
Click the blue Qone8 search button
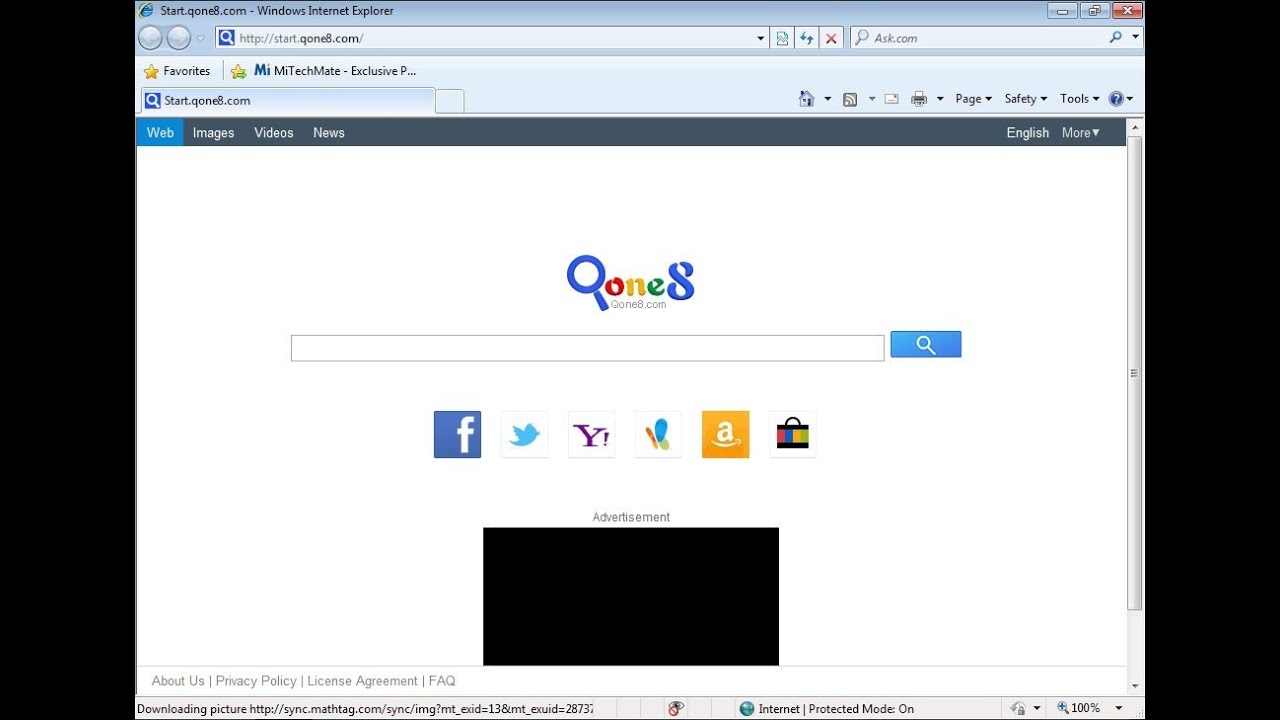coord(926,345)
